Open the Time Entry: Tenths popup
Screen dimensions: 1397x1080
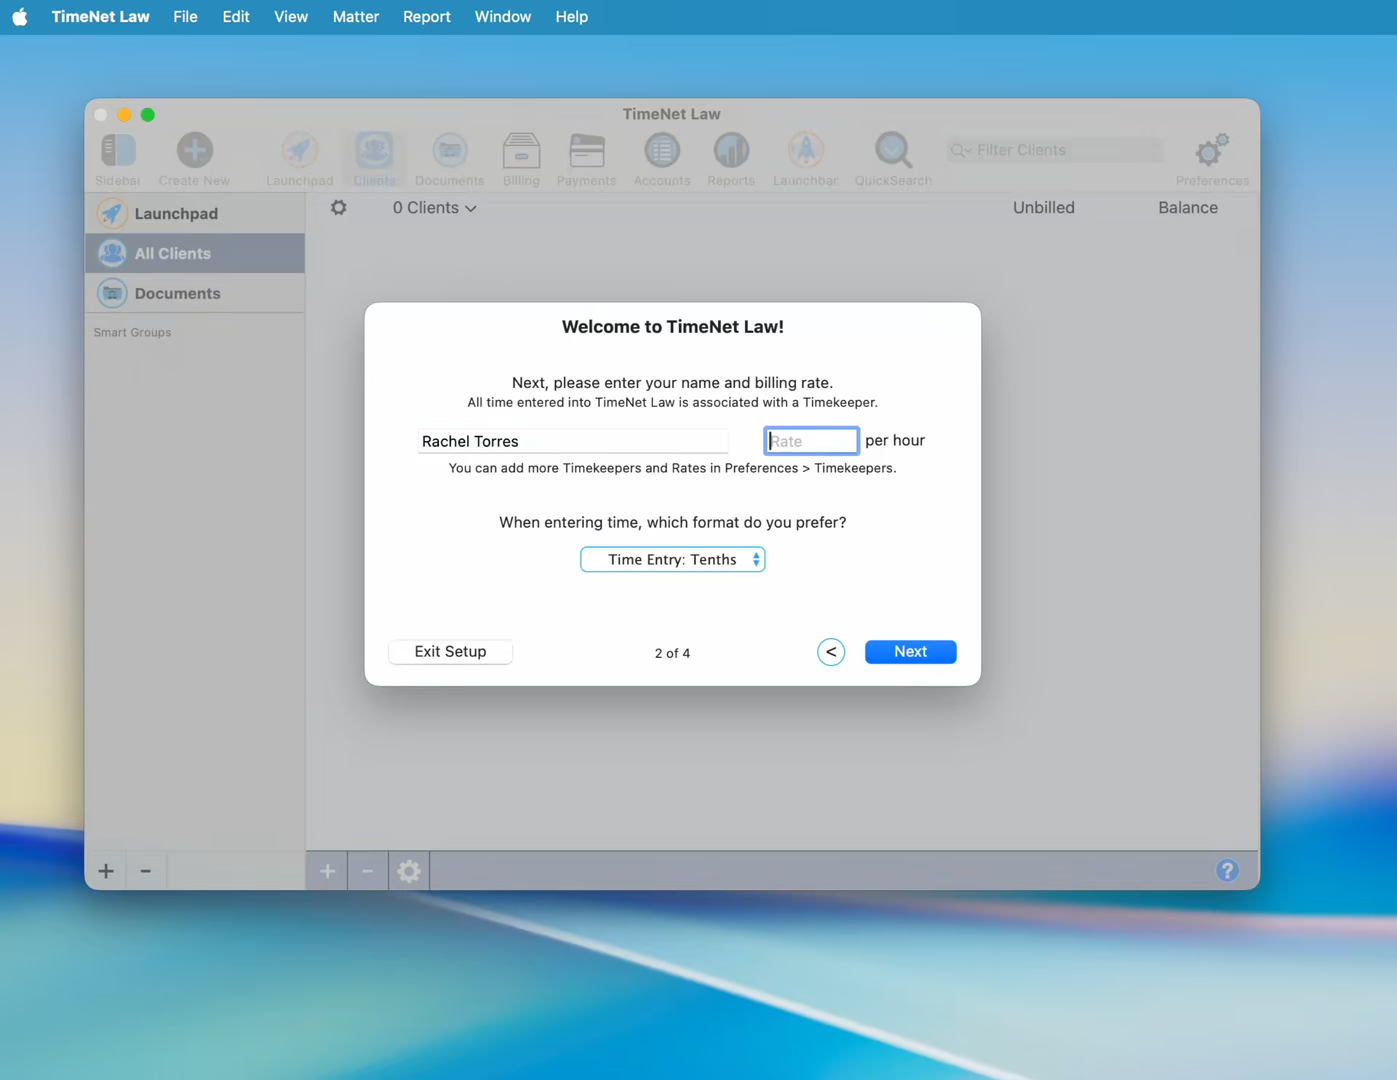[673, 559]
